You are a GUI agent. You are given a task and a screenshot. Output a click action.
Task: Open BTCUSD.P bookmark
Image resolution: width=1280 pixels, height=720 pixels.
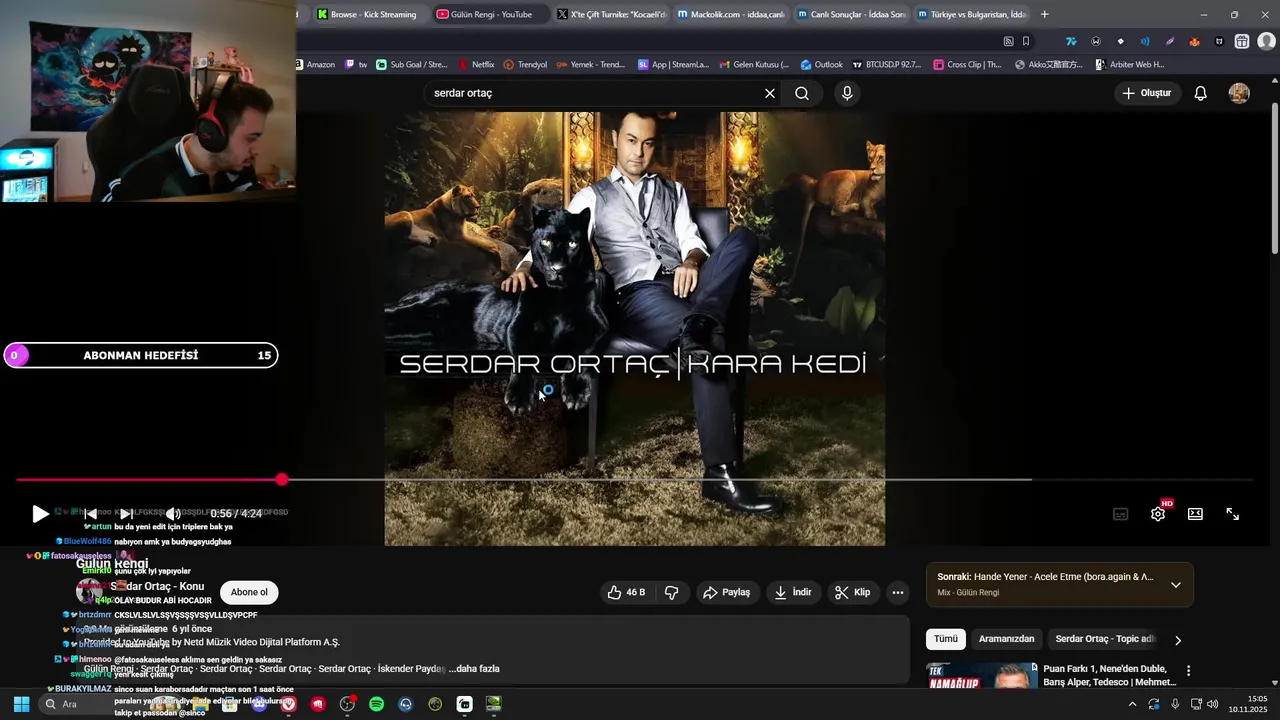886,65
